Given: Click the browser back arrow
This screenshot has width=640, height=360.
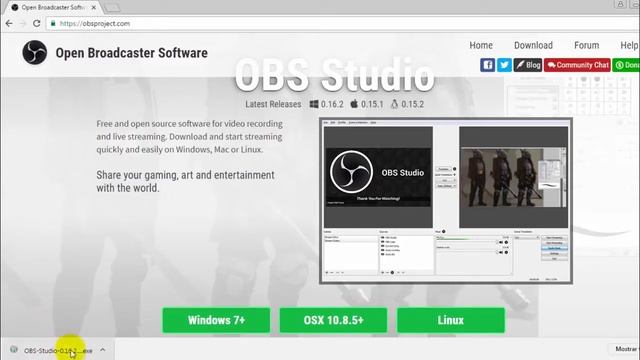Looking at the screenshot, I should click(9, 24).
